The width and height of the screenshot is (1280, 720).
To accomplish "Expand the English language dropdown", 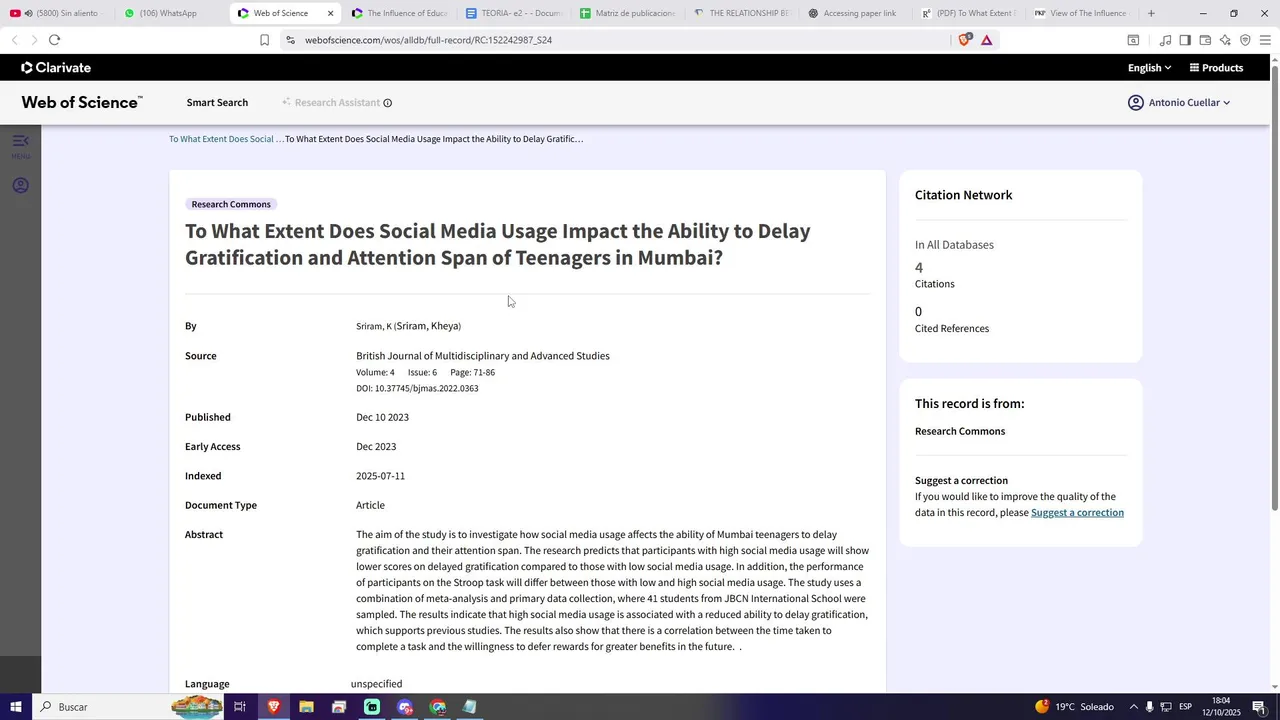I will pyautogui.click(x=1149, y=68).
